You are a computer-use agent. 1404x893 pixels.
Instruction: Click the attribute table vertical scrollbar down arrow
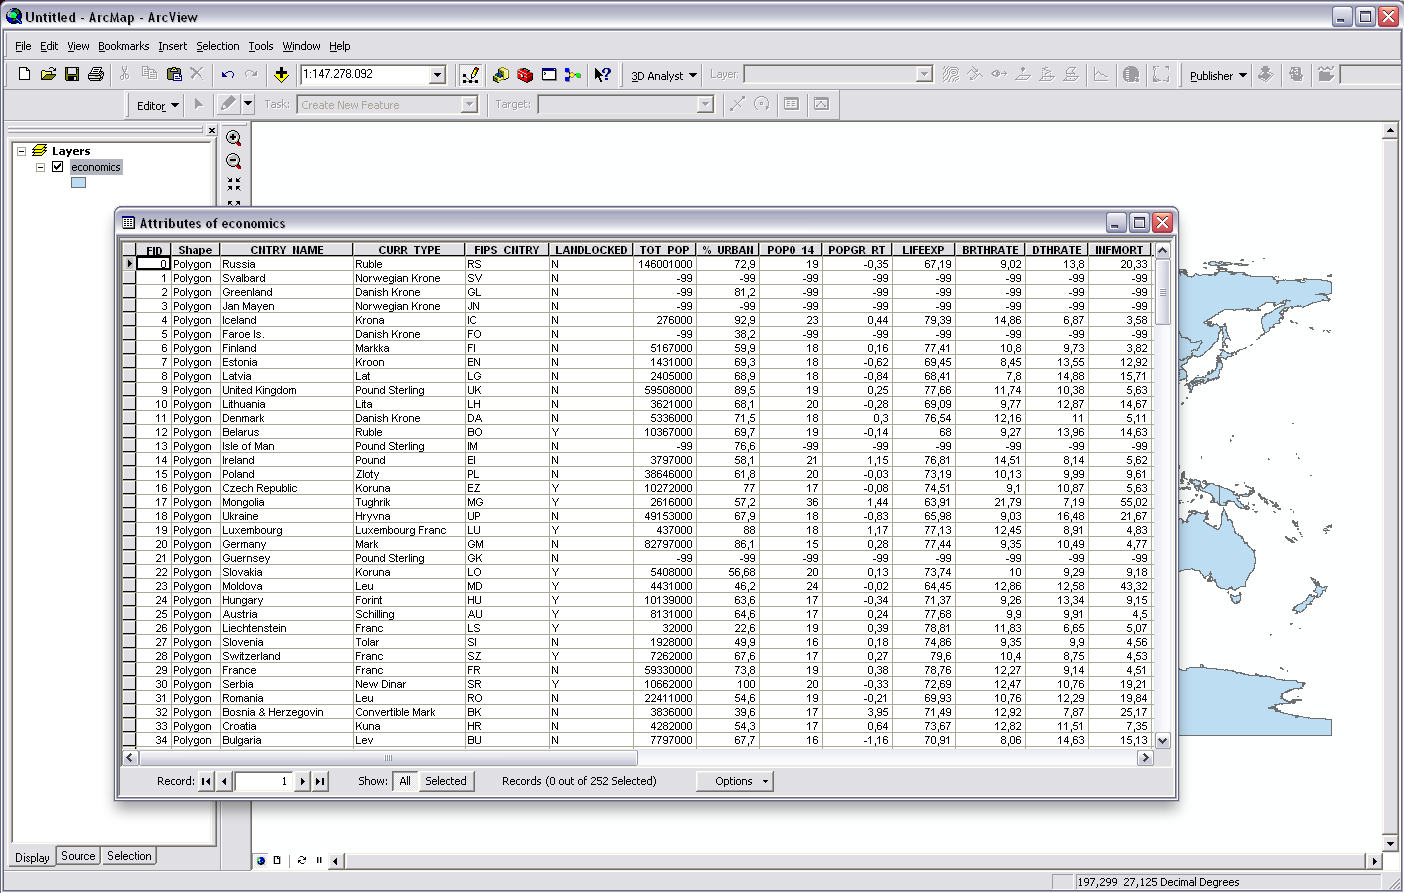coord(1162,741)
